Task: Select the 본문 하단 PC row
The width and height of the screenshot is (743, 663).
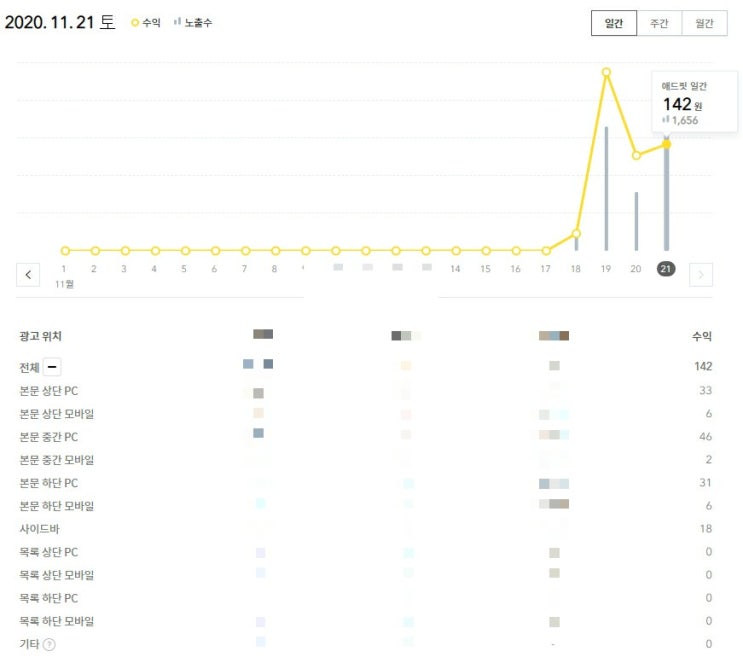Action: [365, 483]
